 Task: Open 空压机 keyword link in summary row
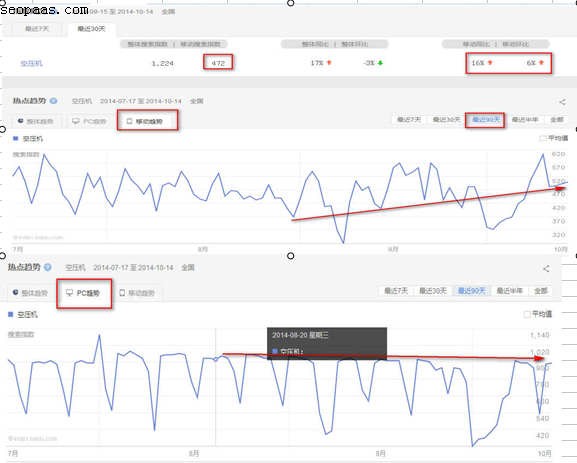31,63
